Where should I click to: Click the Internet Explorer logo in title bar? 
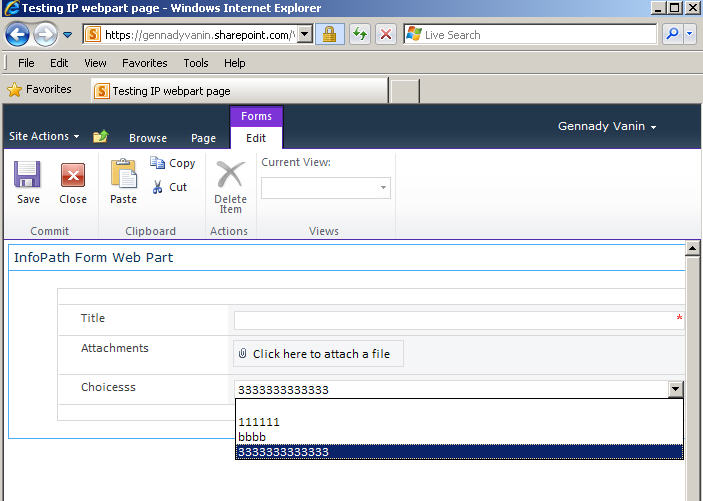[x=11, y=8]
